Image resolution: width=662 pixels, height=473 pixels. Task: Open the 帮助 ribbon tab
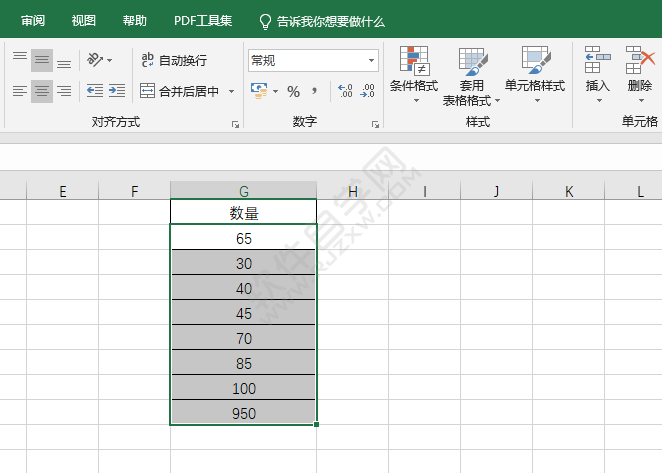(135, 21)
